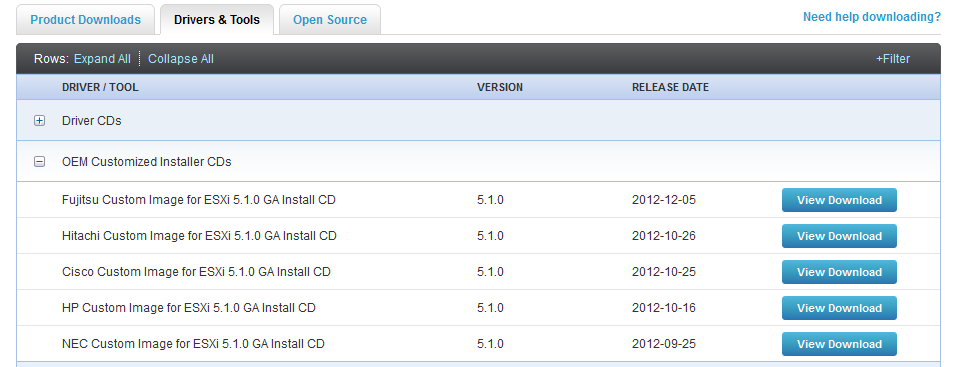
Task: Collapse the OEM Customized Installer CDs row
Action: (x=39, y=162)
